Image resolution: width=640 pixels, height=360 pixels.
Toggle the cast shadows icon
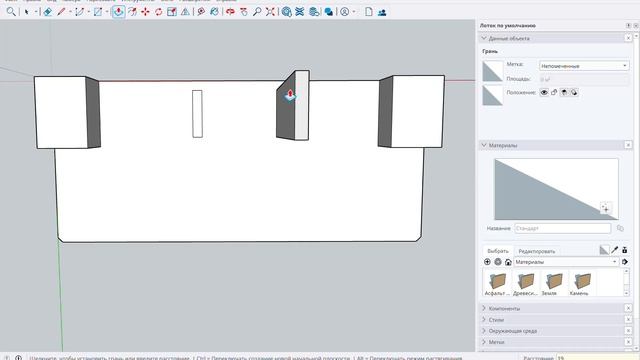tap(574, 93)
